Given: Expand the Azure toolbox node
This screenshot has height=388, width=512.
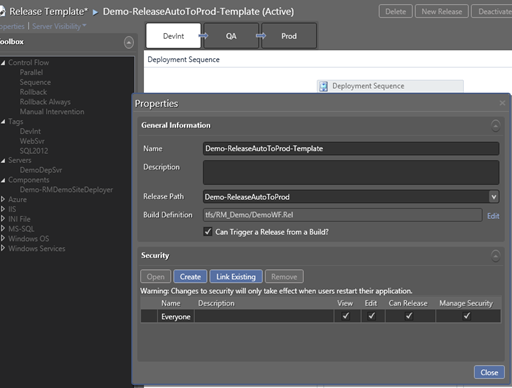Looking at the screenshot, I should coord(3,199).
